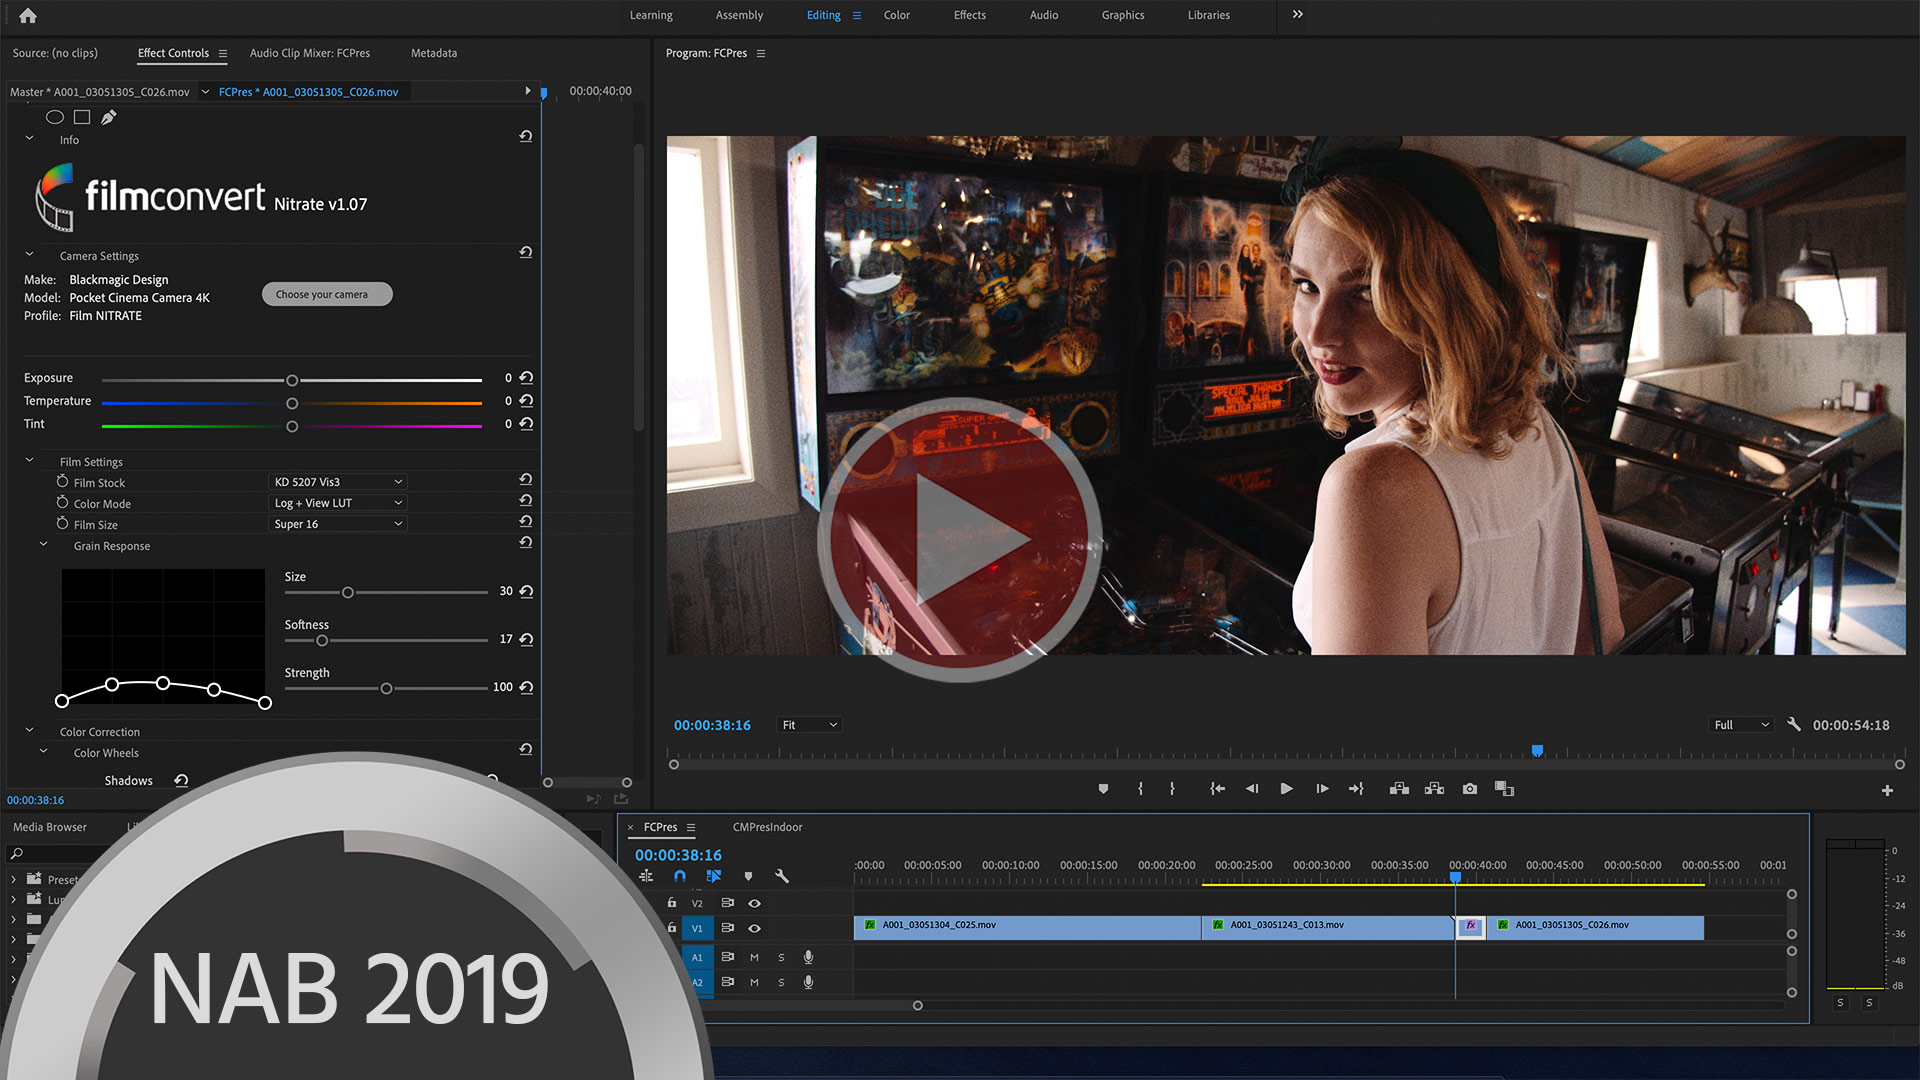Click the Mark Out button
The width and height of the screenshot is (1920, 1080).
pyautogui.click(x=1172, y=789)
